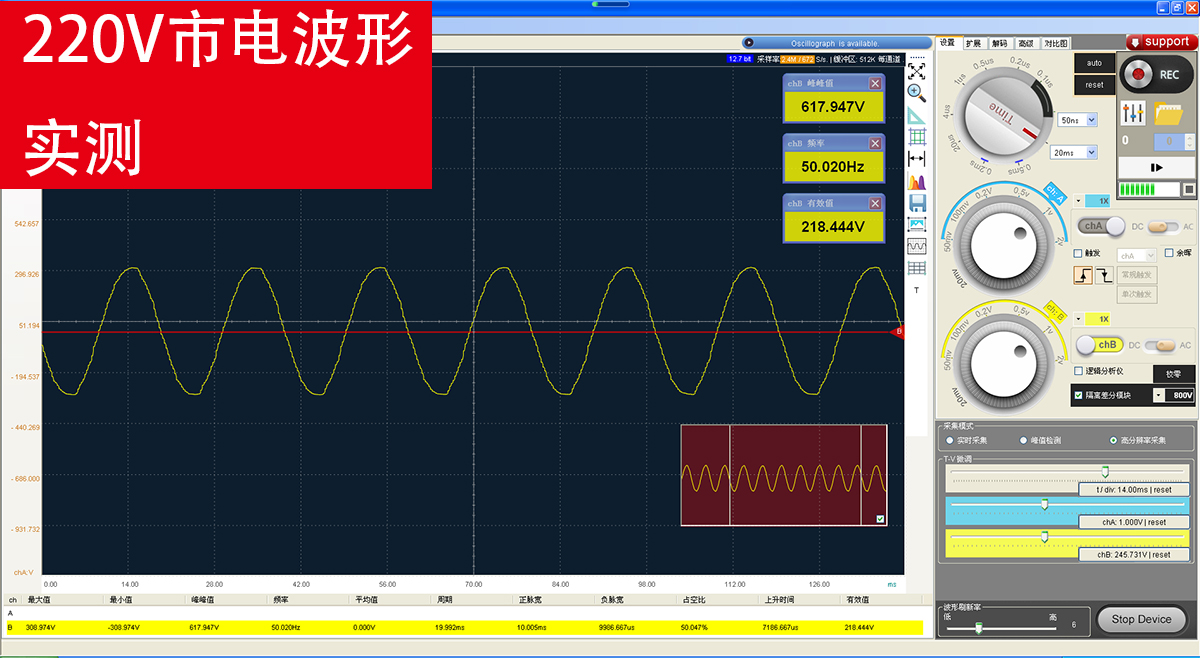Export waveform as picture icon
Image resolution: width=1200 pixels, height=658 pixels.
[x=916, y=225]
